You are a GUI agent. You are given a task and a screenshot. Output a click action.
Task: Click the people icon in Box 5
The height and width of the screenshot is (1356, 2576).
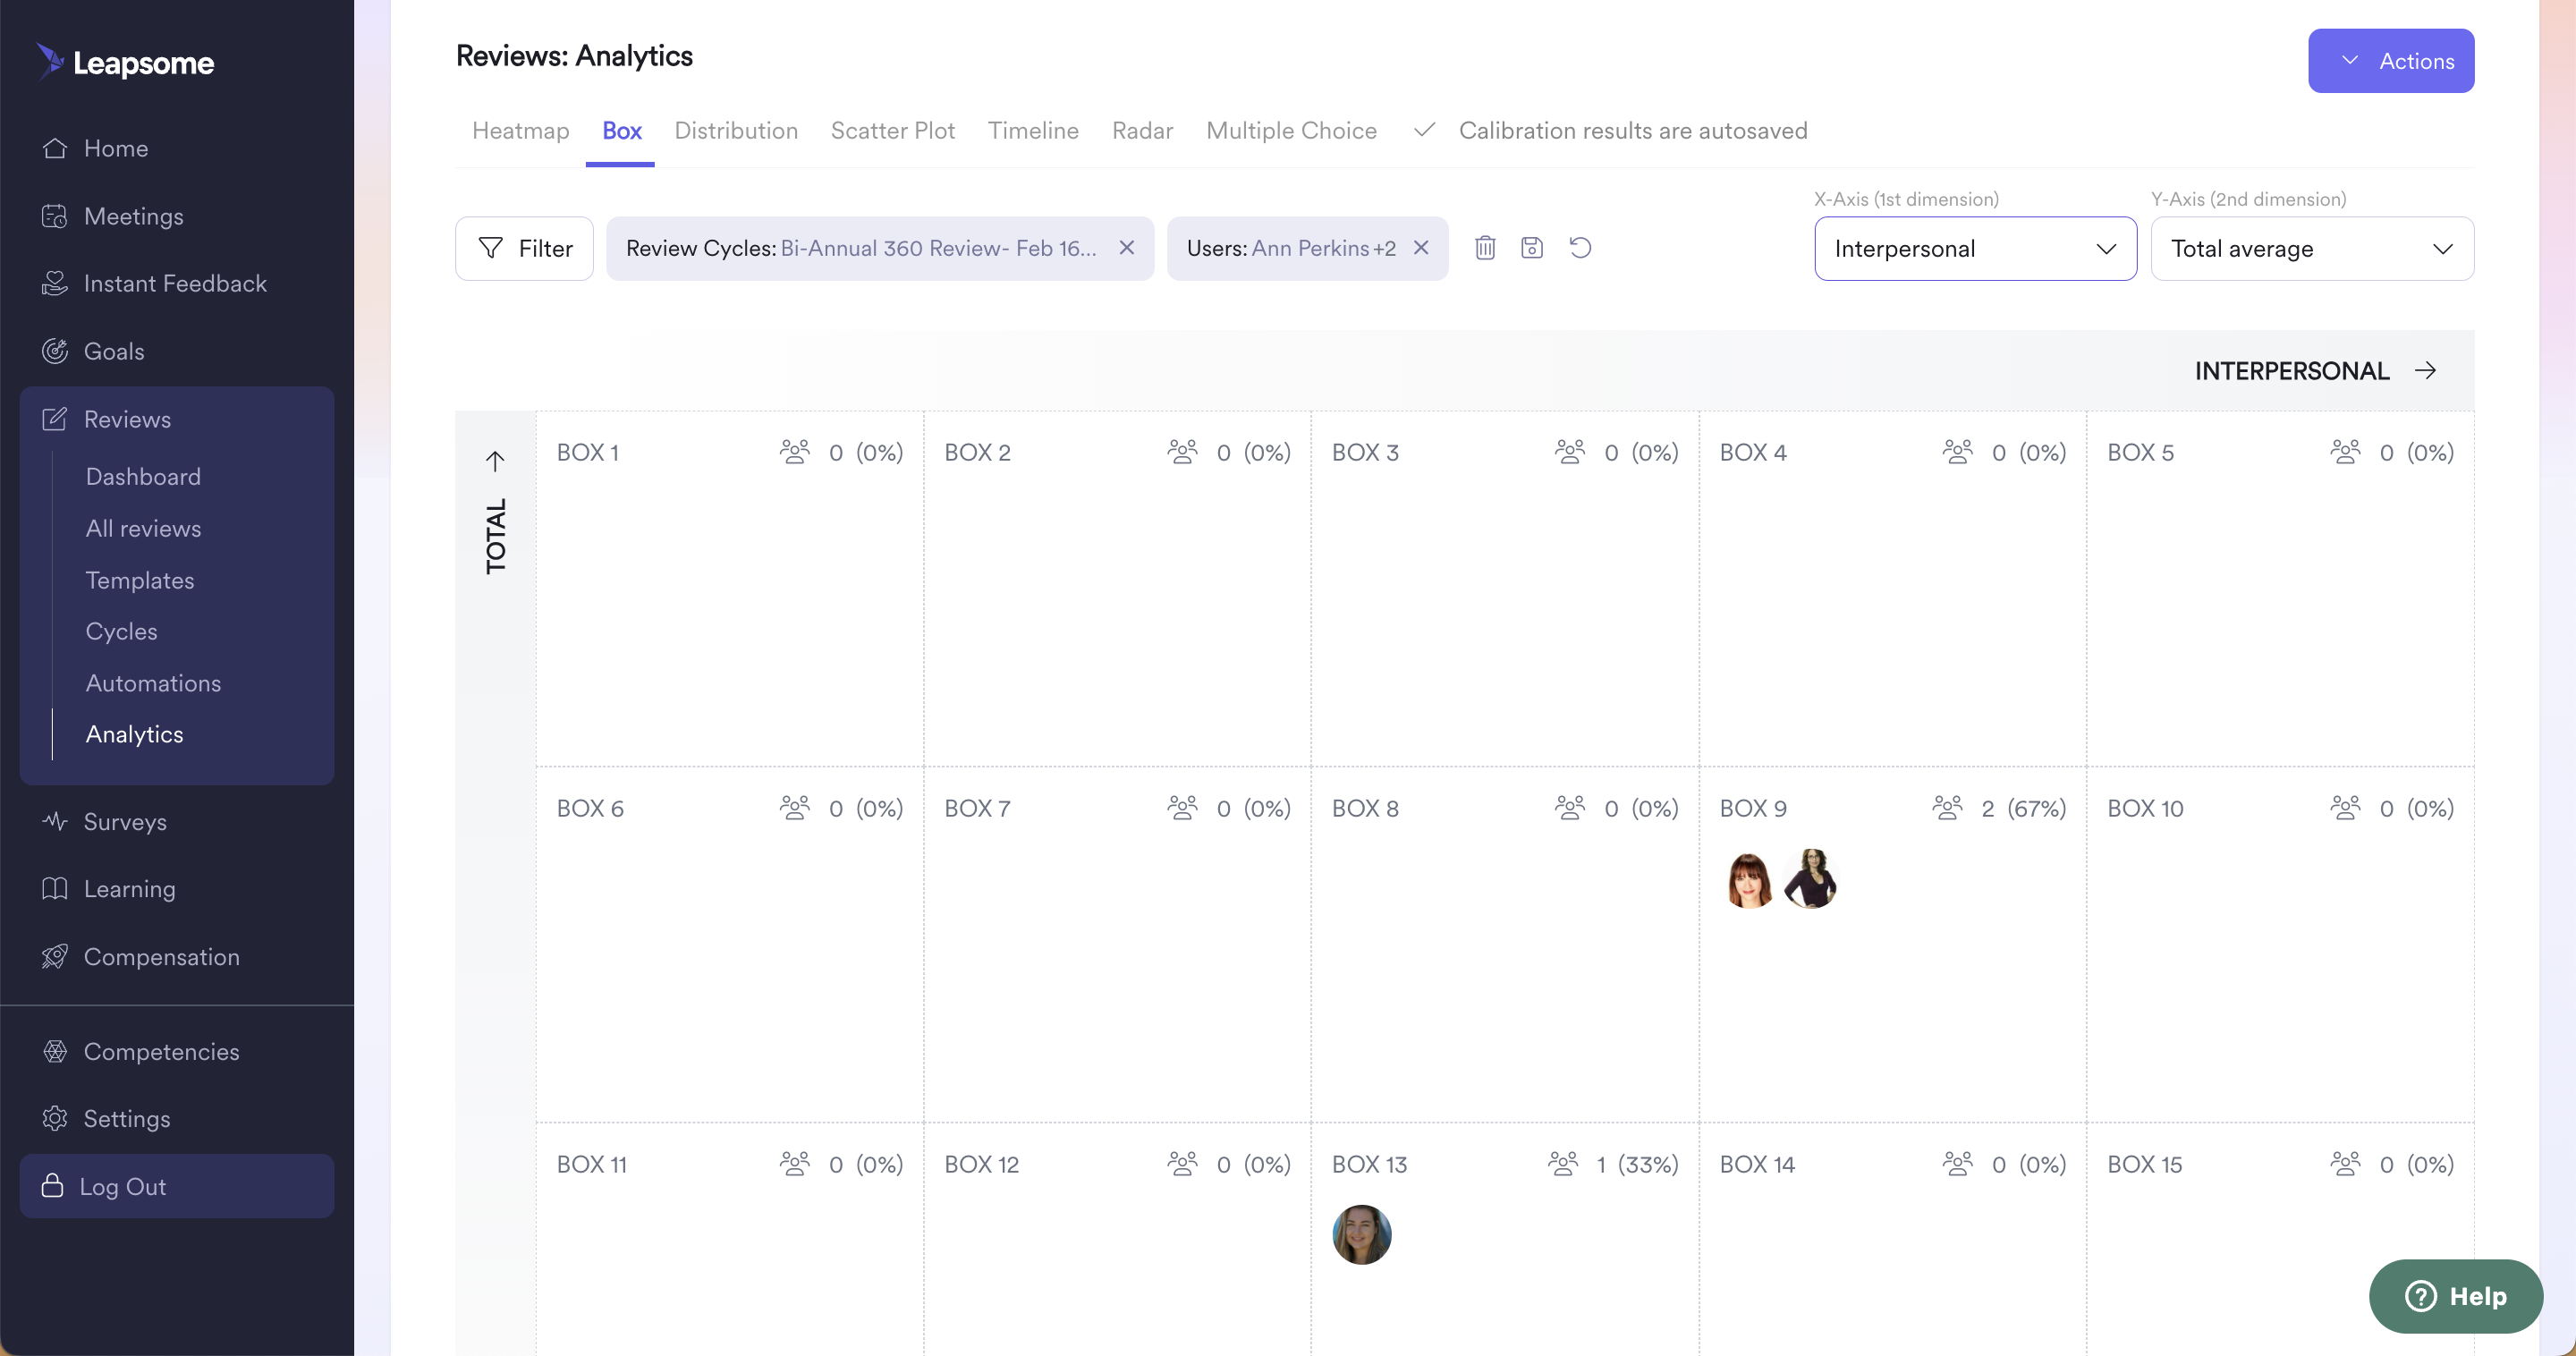[x=2345, y=451]
